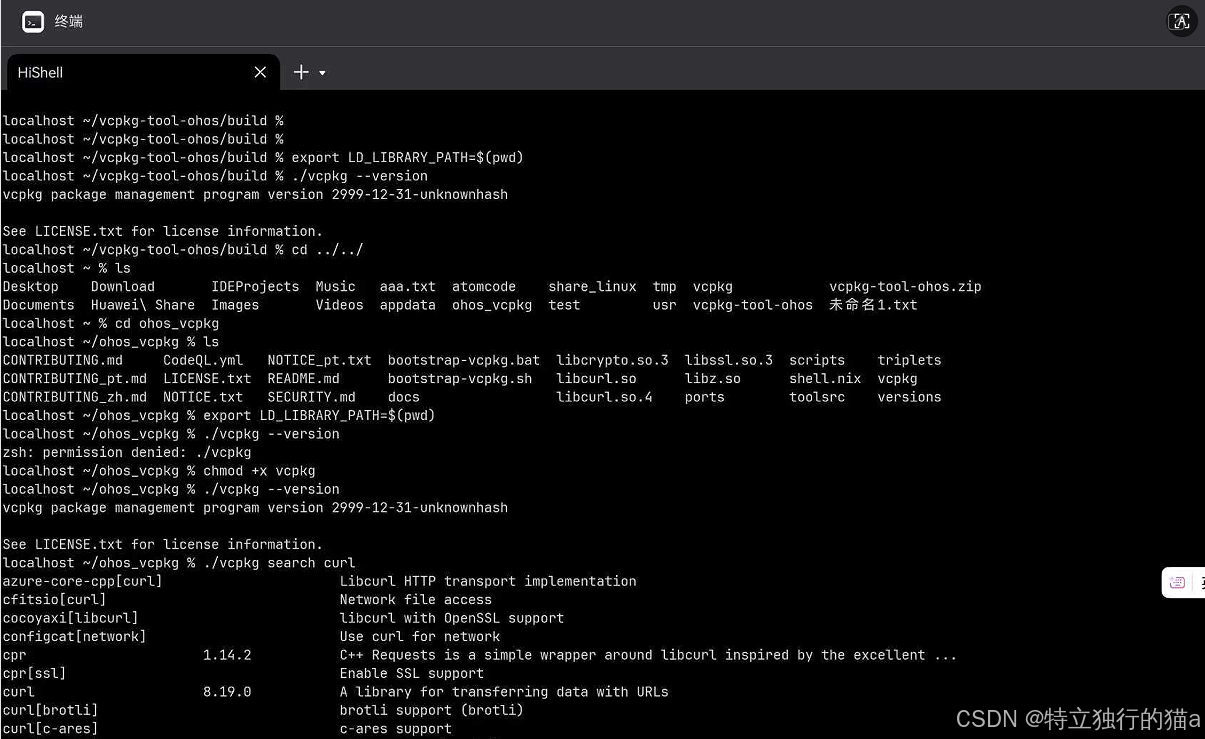The image size is (1205, 739).
Task: Click the configcat[network] search result
Action: [x=75, y=637]
